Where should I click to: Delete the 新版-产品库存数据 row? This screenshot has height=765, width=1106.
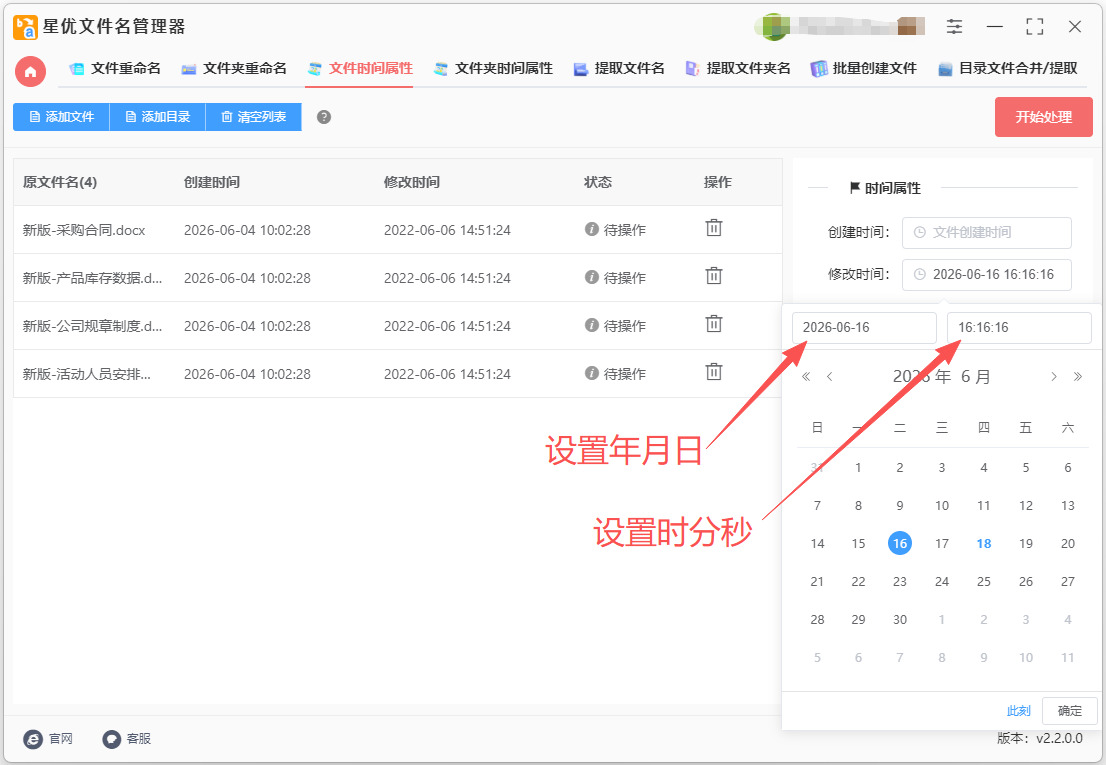[714, 276]
